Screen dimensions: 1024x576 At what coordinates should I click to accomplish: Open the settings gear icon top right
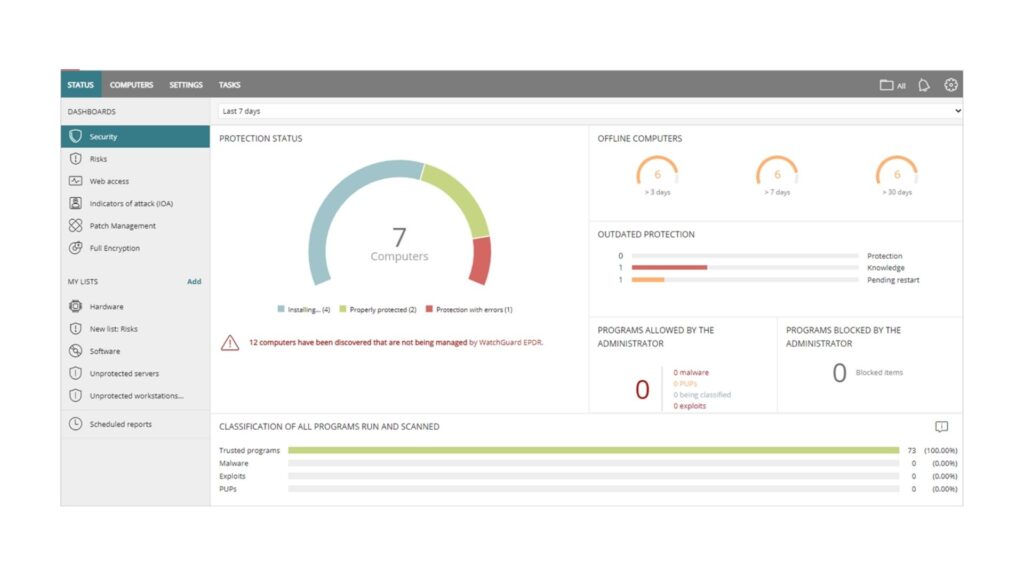(x=951, y=85)
